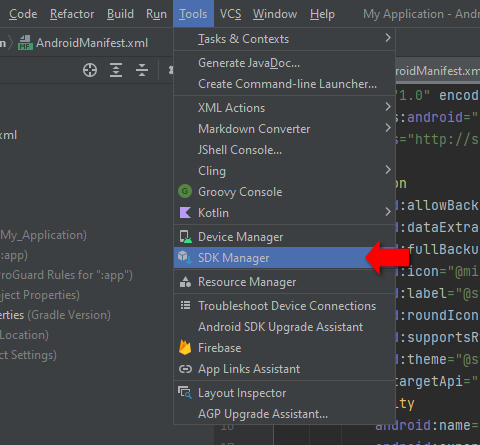Viewport: 480px width, 445px height.
Task: Launch Android SDK Upgrade Assistant
Action: click(284, 327)
